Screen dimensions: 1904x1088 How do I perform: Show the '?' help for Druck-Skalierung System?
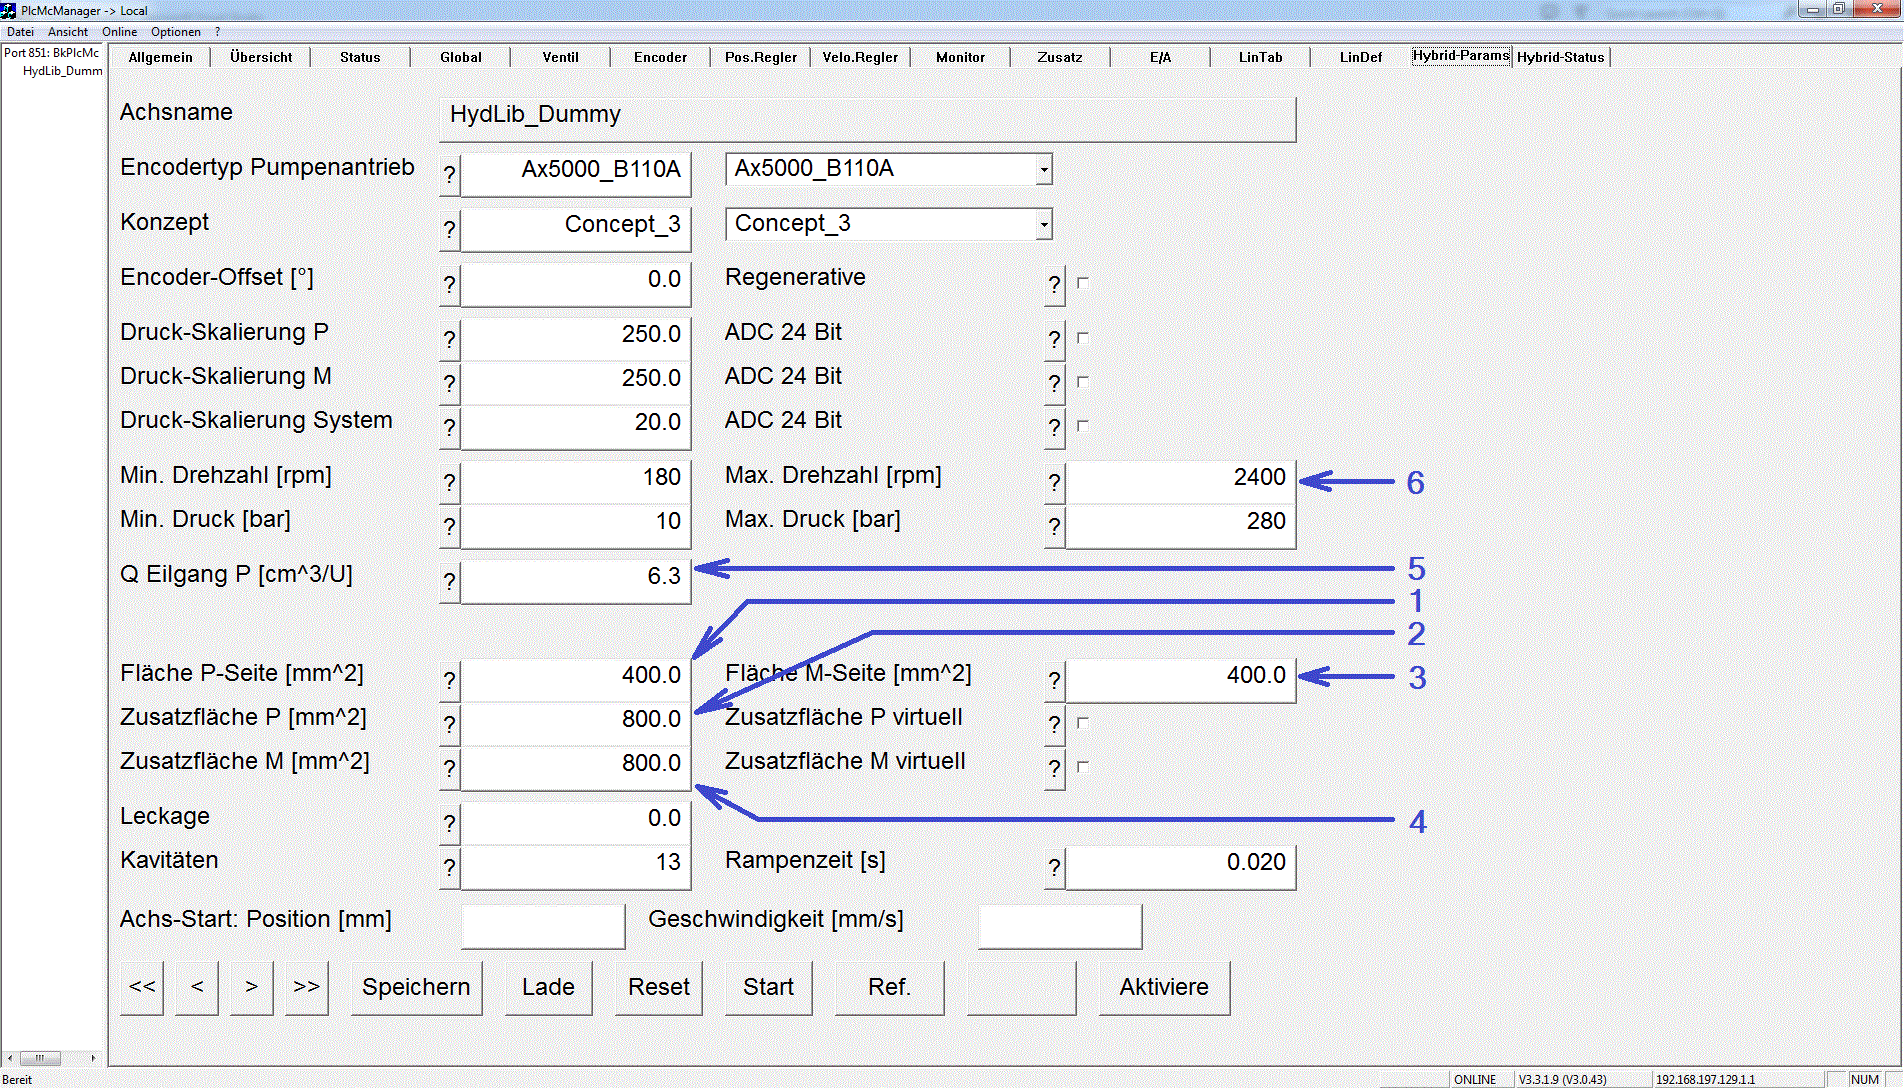[x=450, y=428]
